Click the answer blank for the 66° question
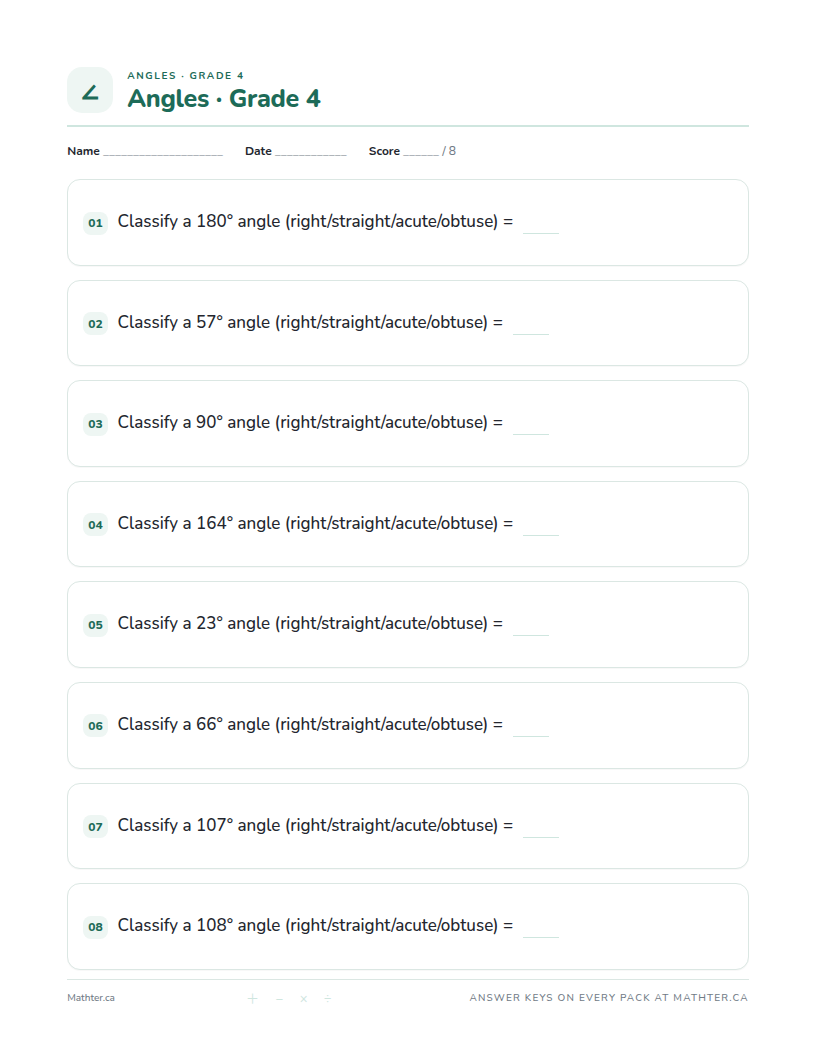The width and height of the screenshot is (816, 1056). tap(531, 729)
